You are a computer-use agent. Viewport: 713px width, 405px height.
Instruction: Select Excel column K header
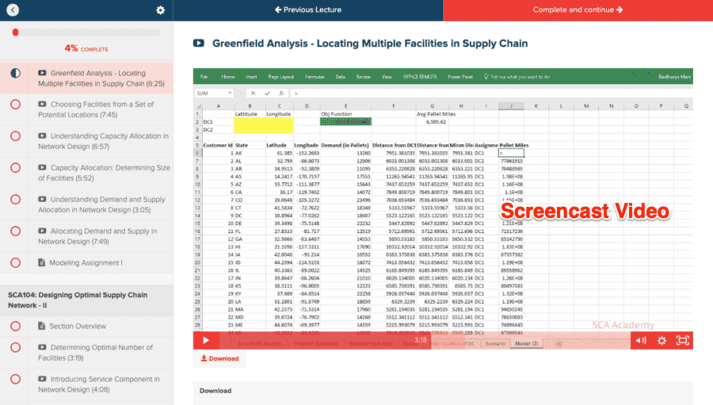pos(536,105)
